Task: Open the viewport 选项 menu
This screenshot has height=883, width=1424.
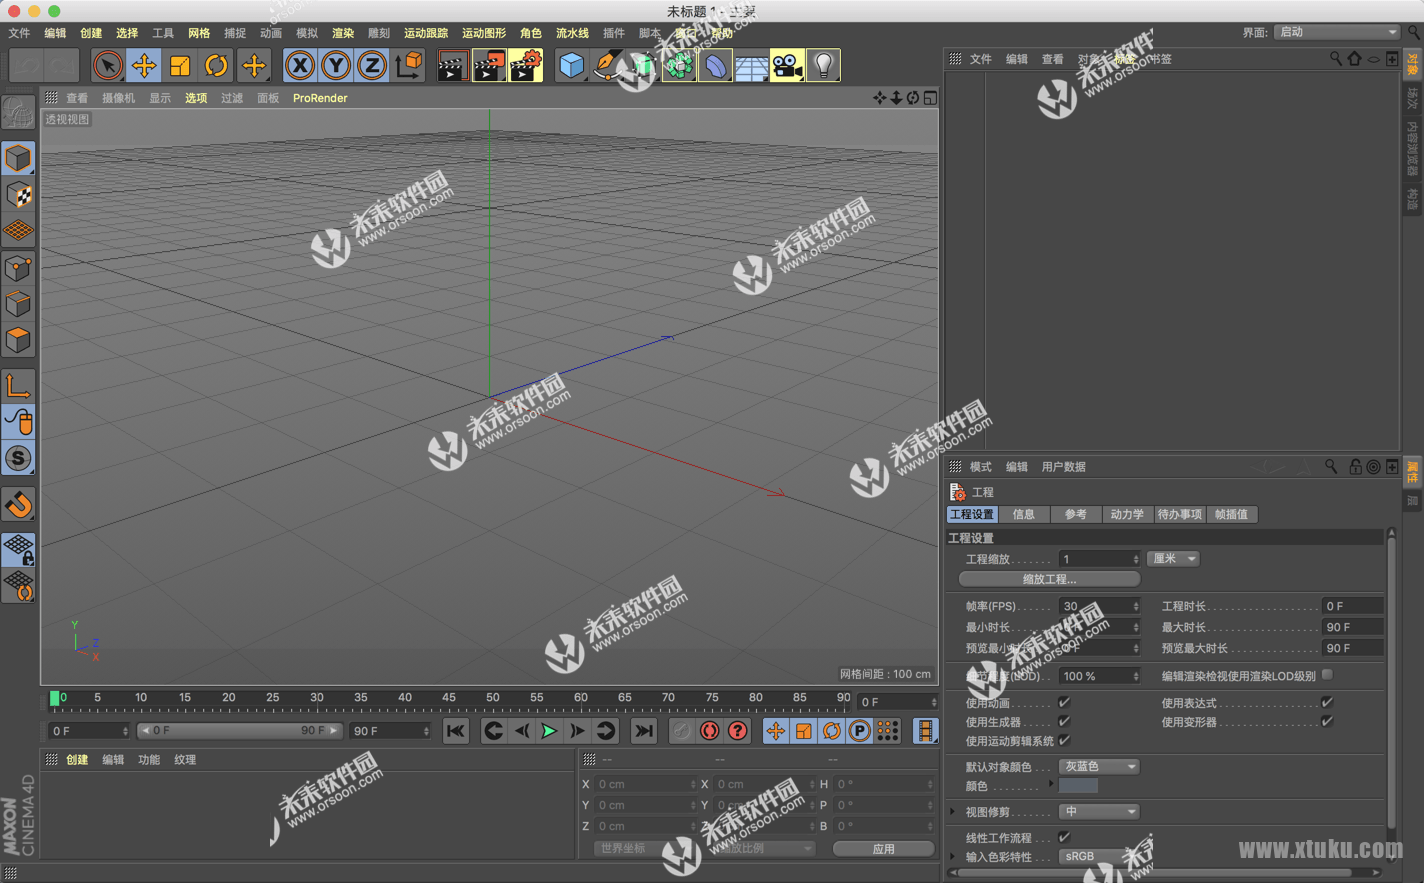Action: pos(196,98)
